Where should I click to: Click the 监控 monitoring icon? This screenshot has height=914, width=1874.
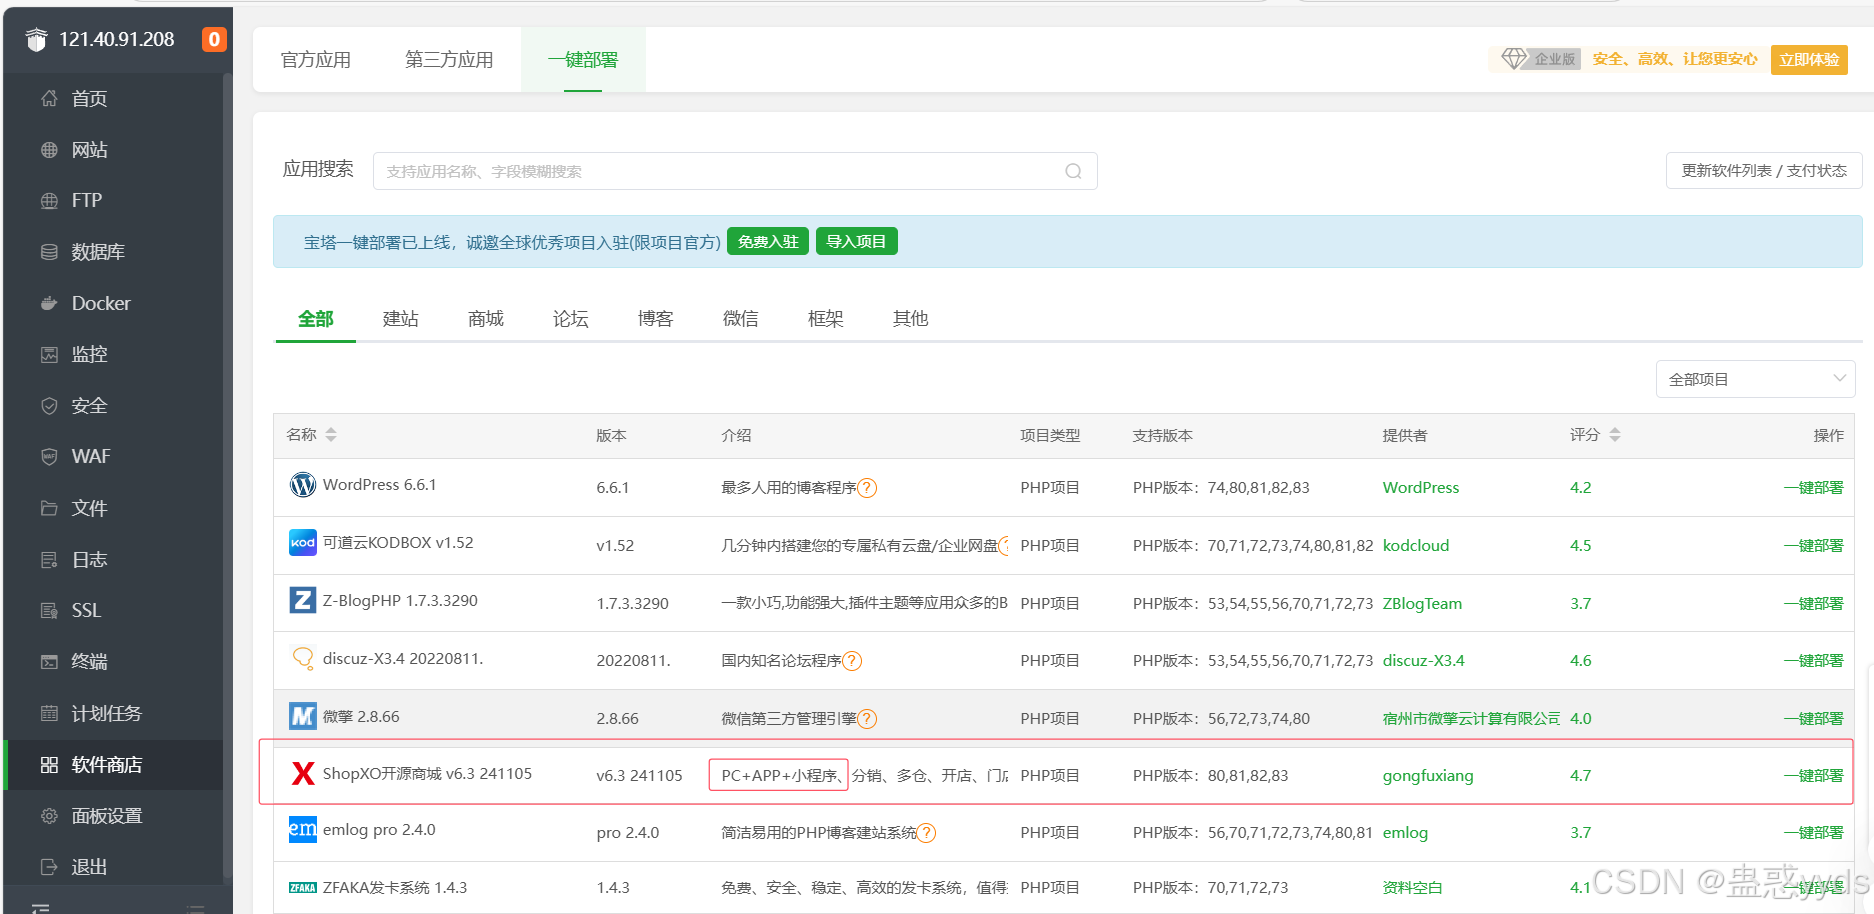pos(49,354)
